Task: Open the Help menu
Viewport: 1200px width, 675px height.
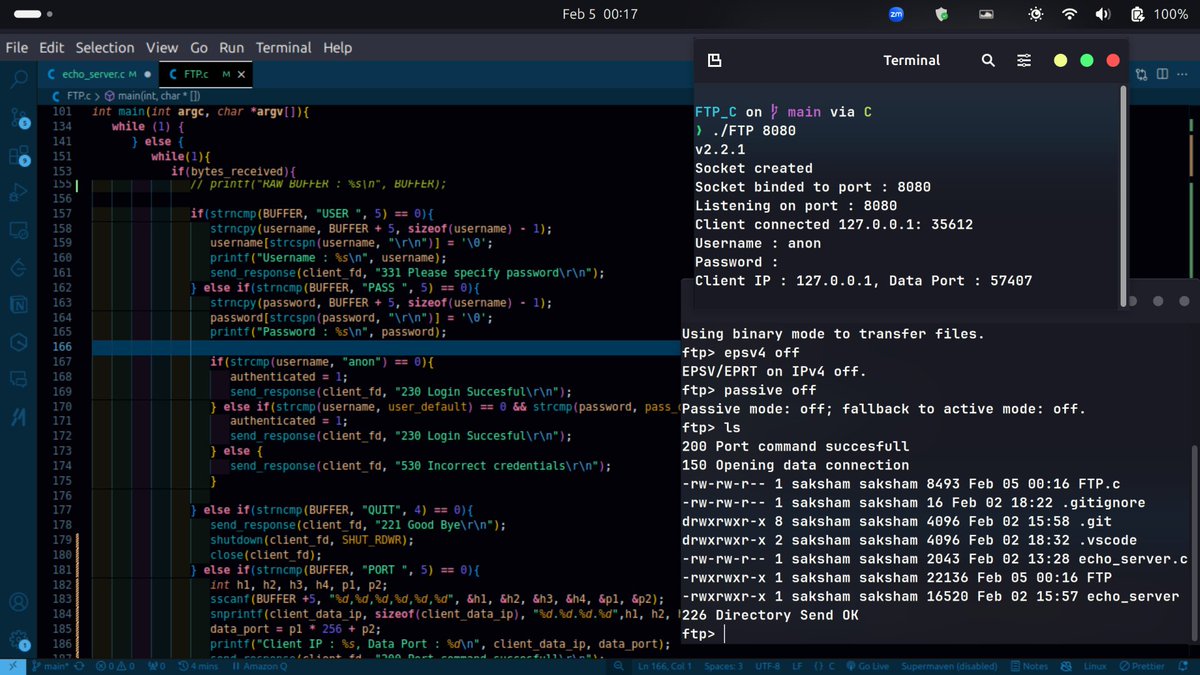Action: click(x=337, y=47)
